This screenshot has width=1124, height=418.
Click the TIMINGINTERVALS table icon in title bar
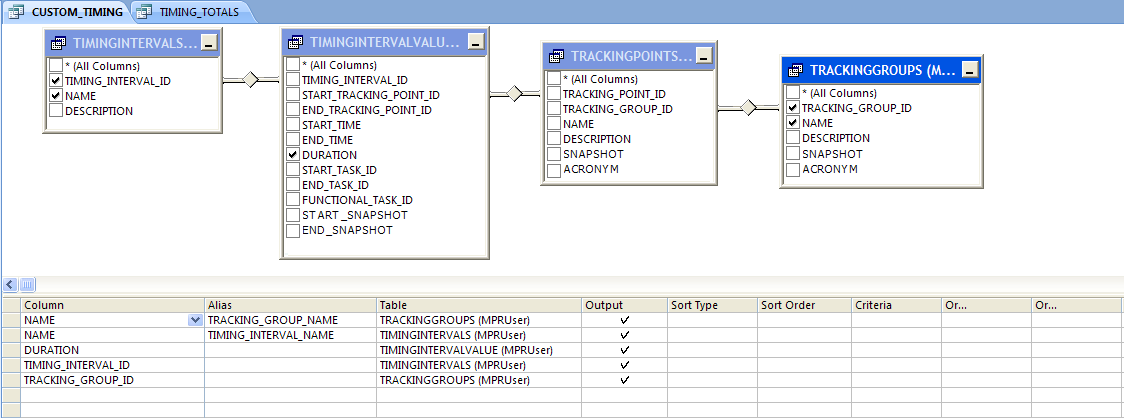(59, 43)
